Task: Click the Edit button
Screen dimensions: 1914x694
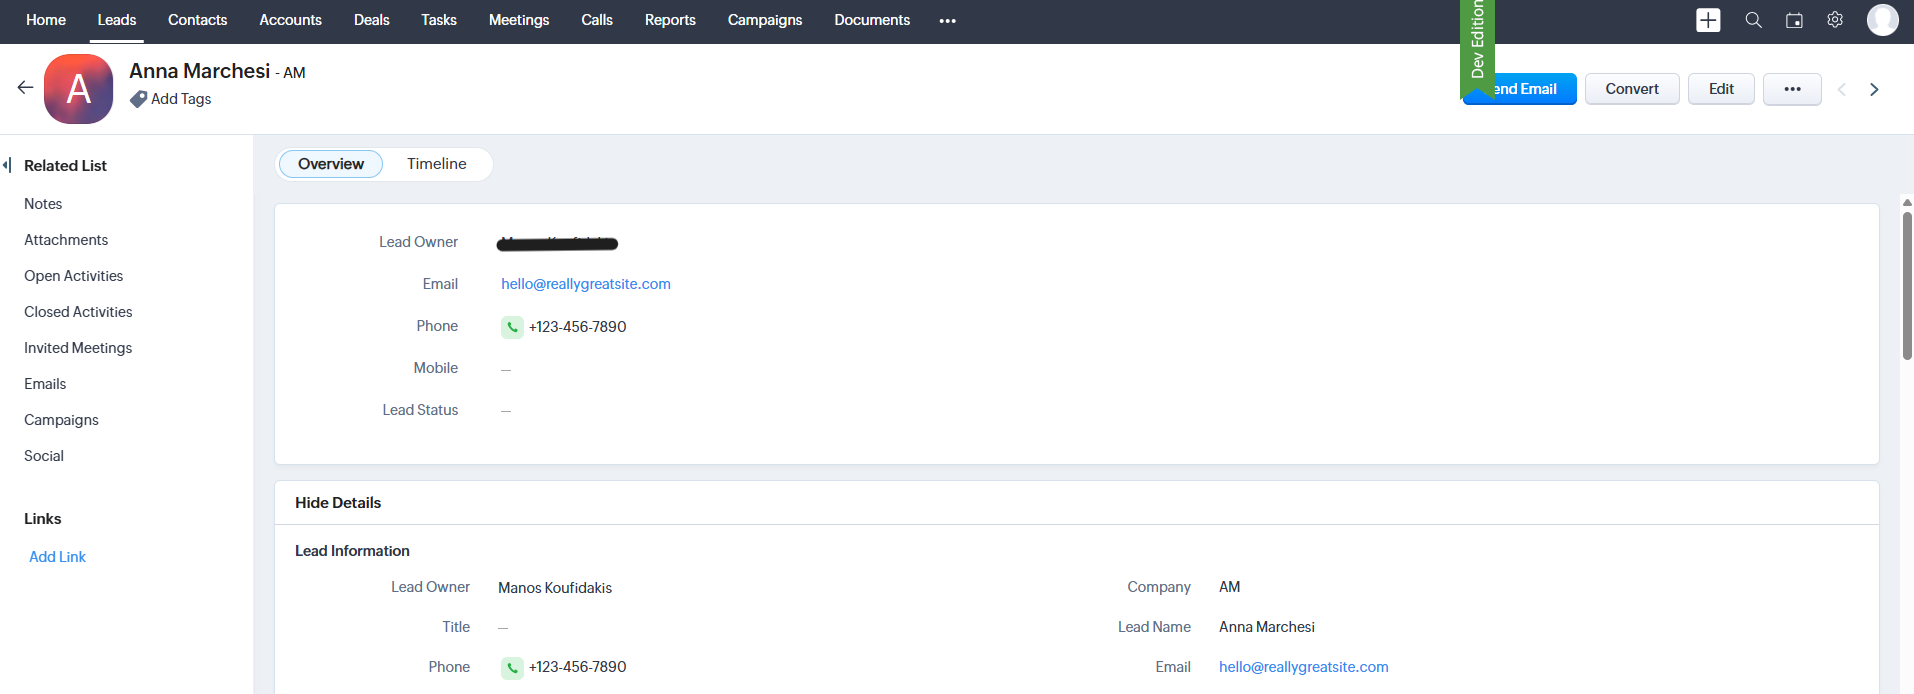Action: coord(1721,89)
